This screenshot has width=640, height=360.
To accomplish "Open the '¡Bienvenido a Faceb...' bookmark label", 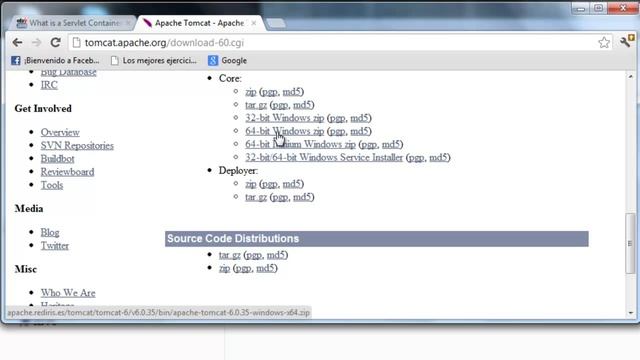I will [x=62, y=60].
